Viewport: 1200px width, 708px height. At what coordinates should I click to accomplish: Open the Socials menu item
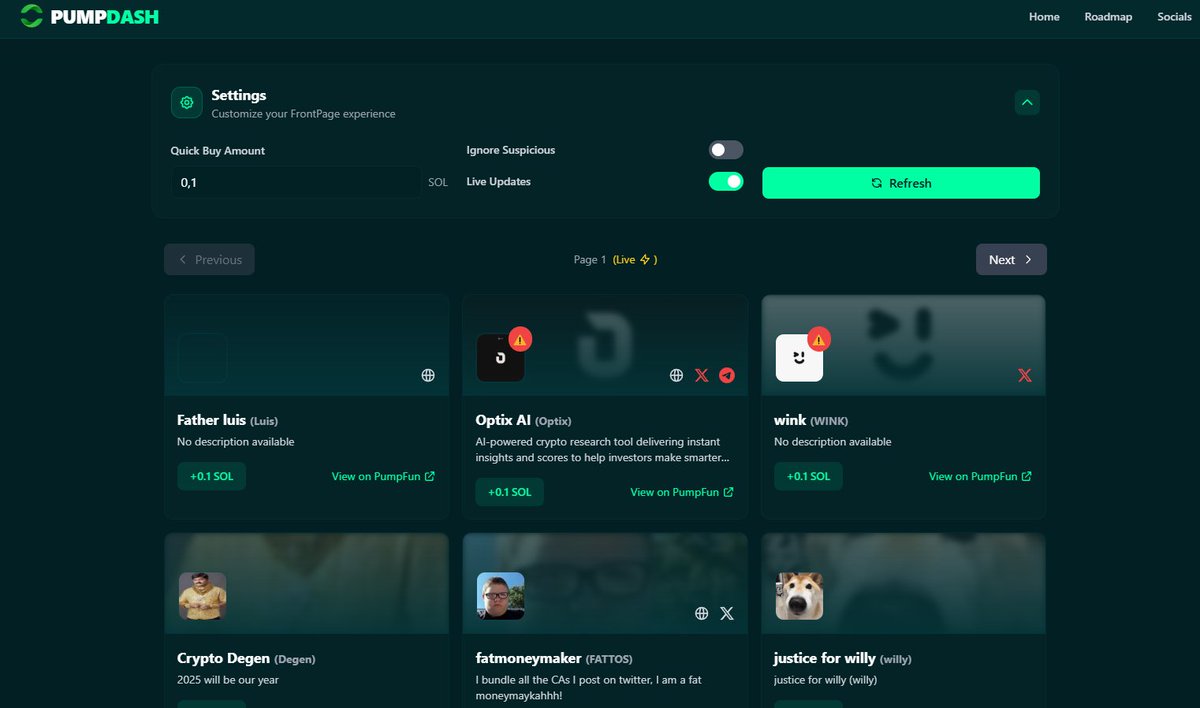tap(1173, 17)
